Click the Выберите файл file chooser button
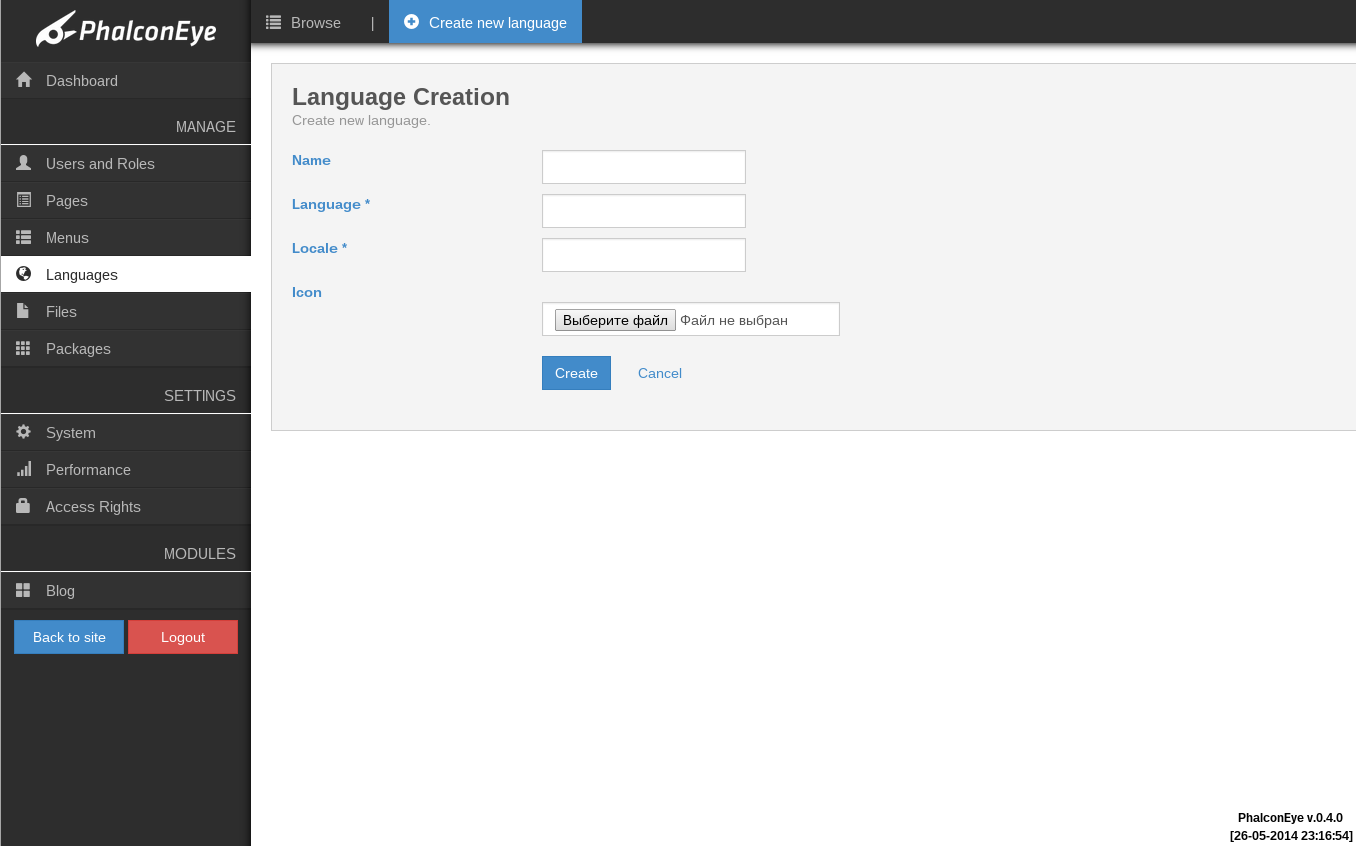This screenshot has height=846, width=1356. 615,320
